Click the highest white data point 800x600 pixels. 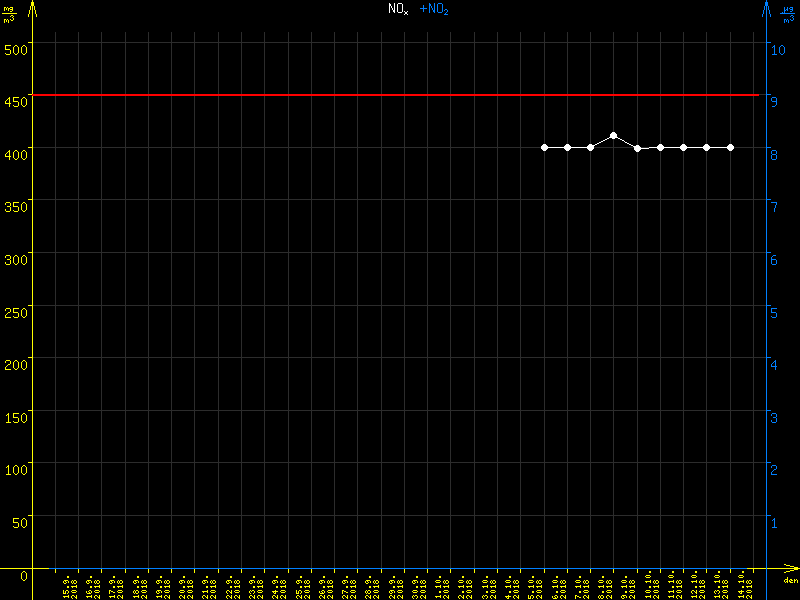pyautogui.click(x=613, y=135)
